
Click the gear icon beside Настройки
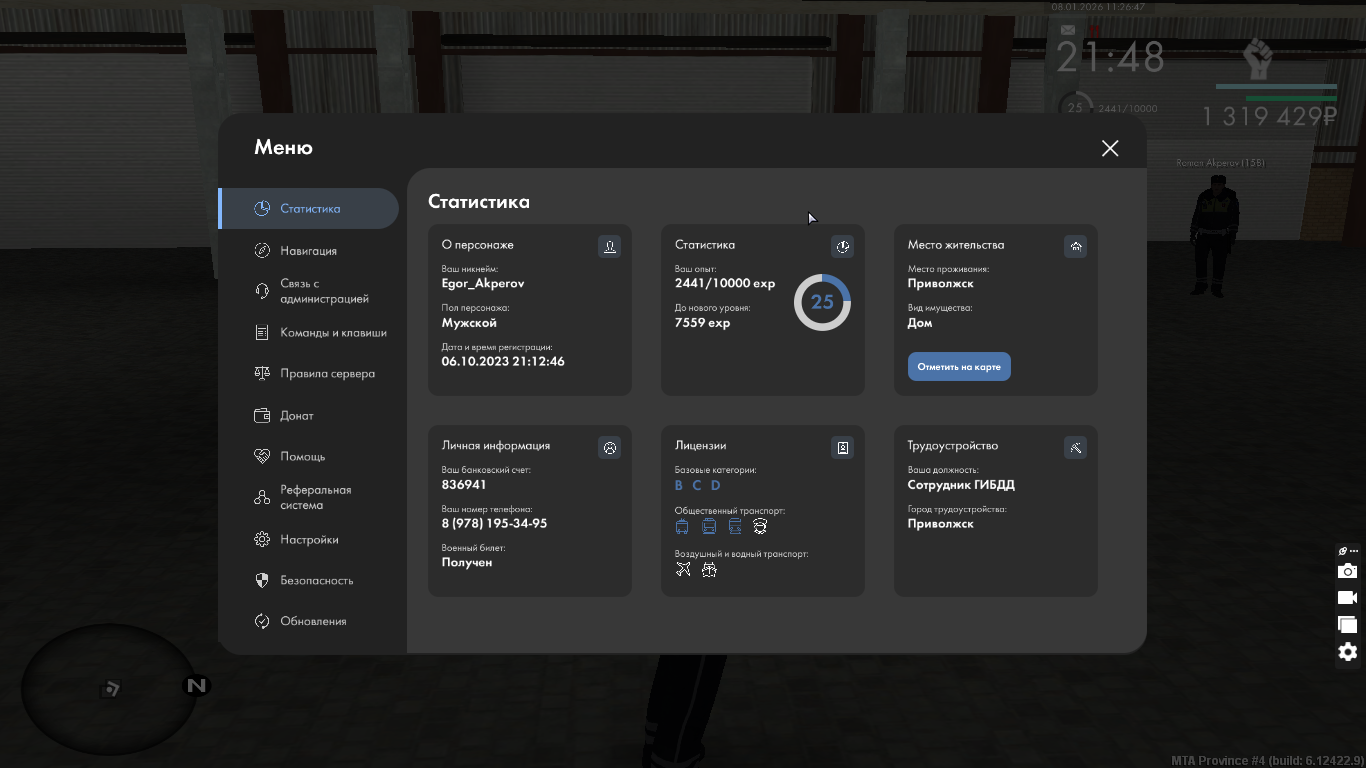click(x=262, y=539)
